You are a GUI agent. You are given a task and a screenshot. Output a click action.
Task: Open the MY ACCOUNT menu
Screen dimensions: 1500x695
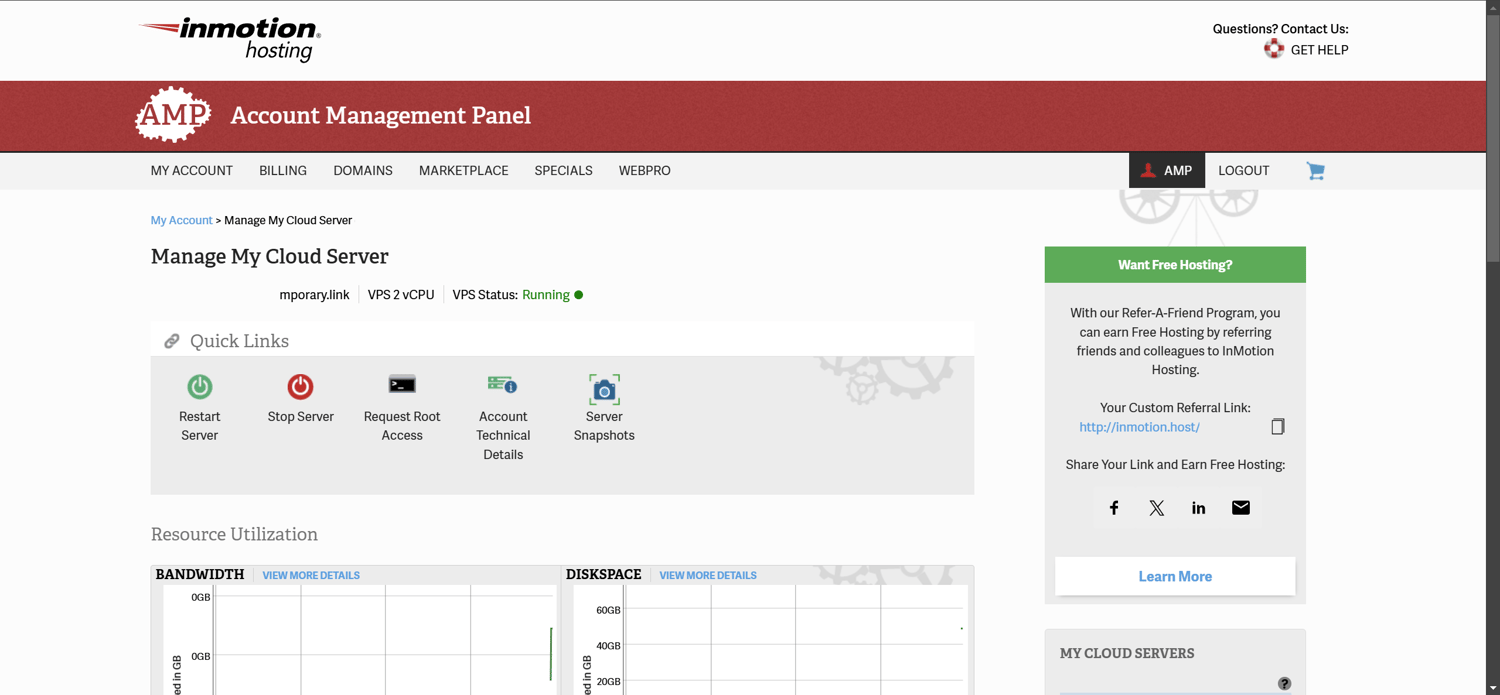point(192,171)
